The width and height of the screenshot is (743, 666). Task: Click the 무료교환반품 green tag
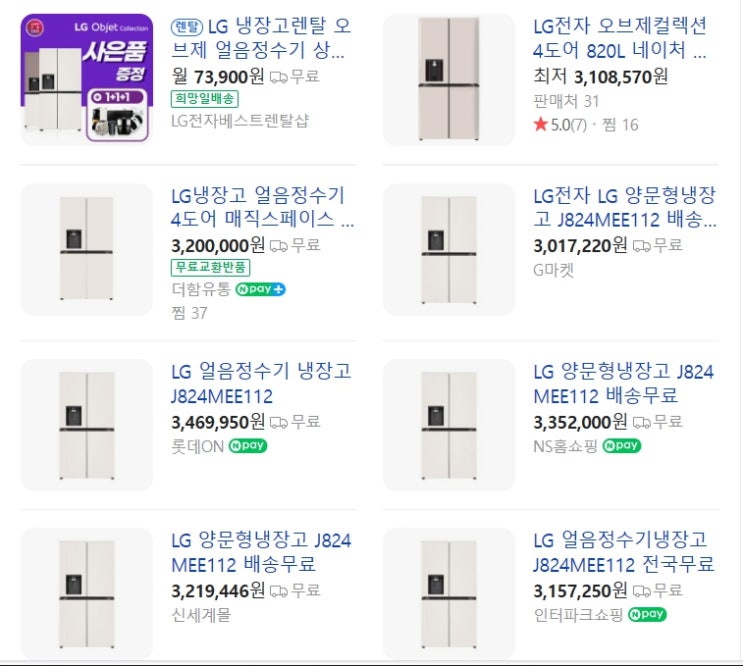[x=210, y=267]
